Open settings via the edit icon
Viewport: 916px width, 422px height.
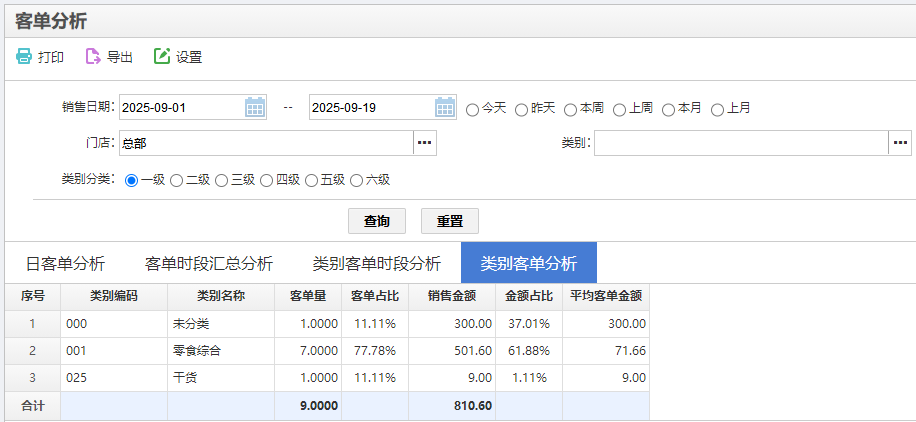click(x=162, y=57)
